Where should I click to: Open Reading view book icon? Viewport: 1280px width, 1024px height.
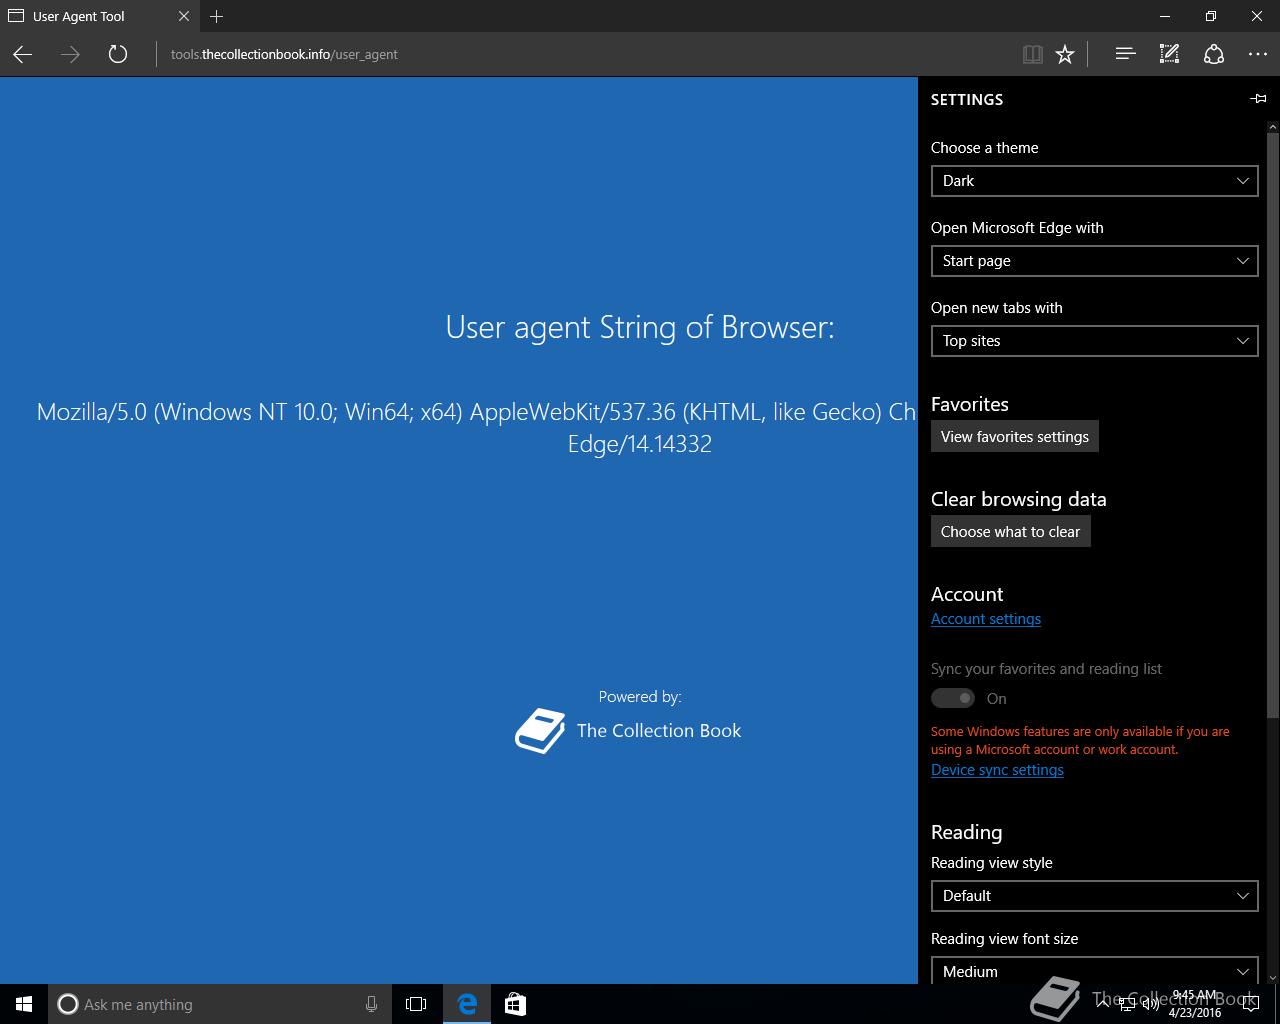[1033, 55]
